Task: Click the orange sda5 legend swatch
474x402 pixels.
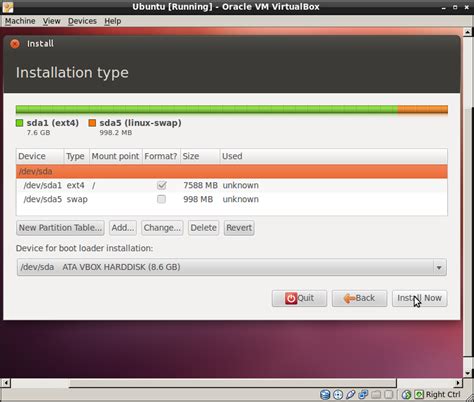Action: 92,123
